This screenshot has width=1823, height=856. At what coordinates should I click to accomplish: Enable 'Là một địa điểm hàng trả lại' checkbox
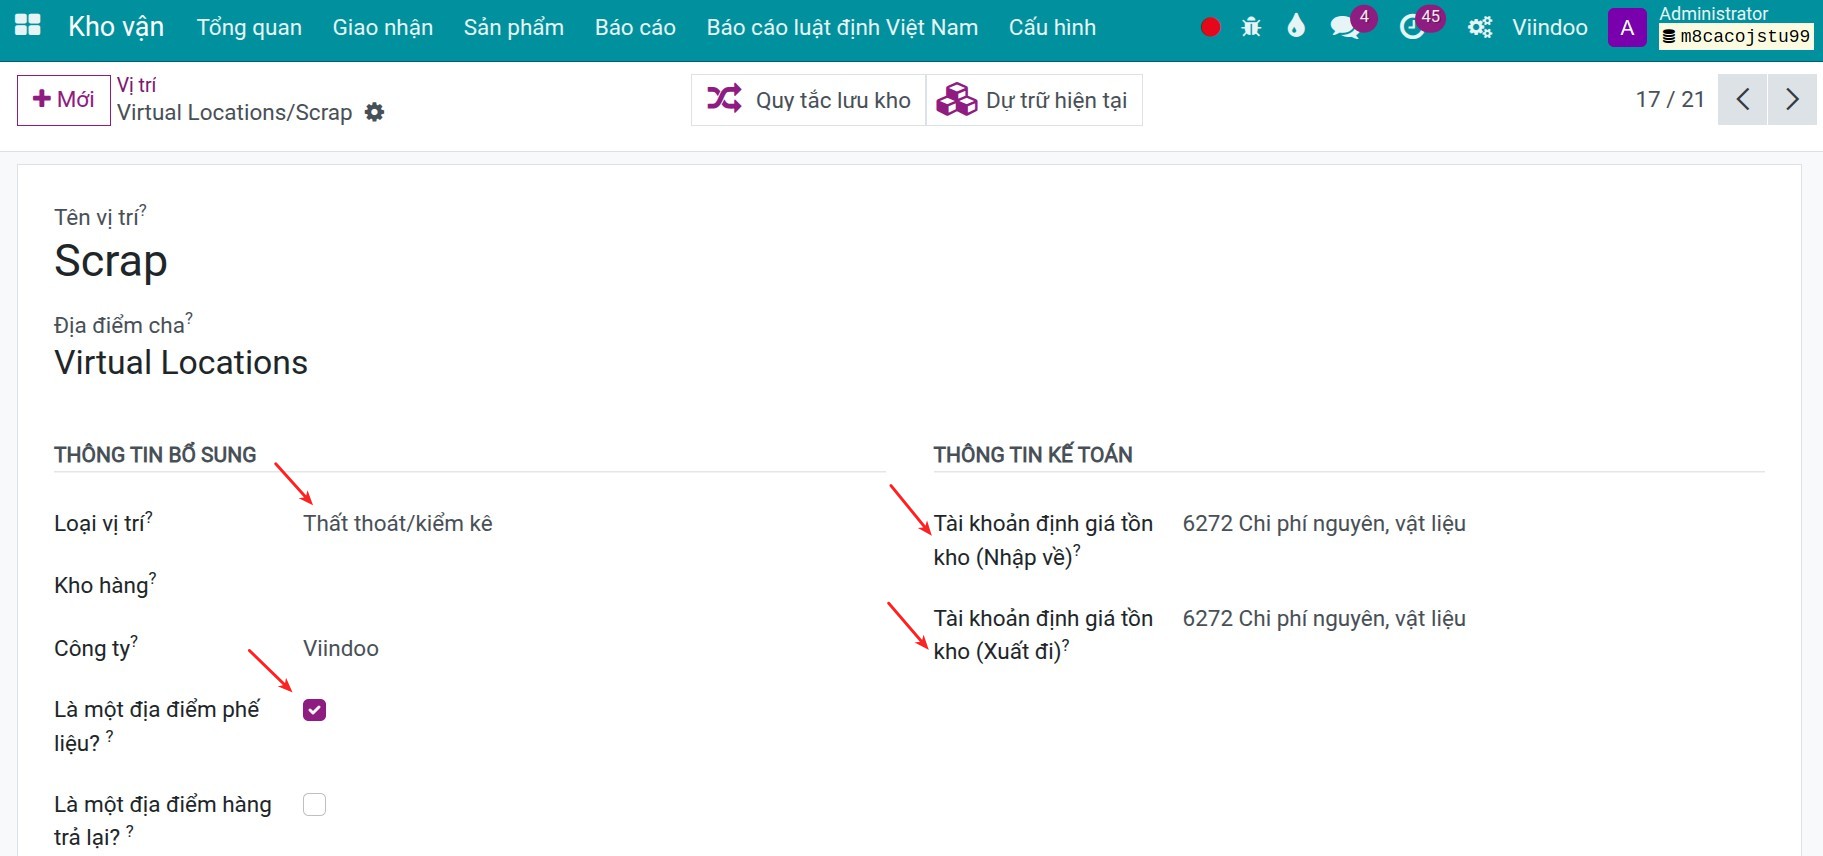(315, 805)
